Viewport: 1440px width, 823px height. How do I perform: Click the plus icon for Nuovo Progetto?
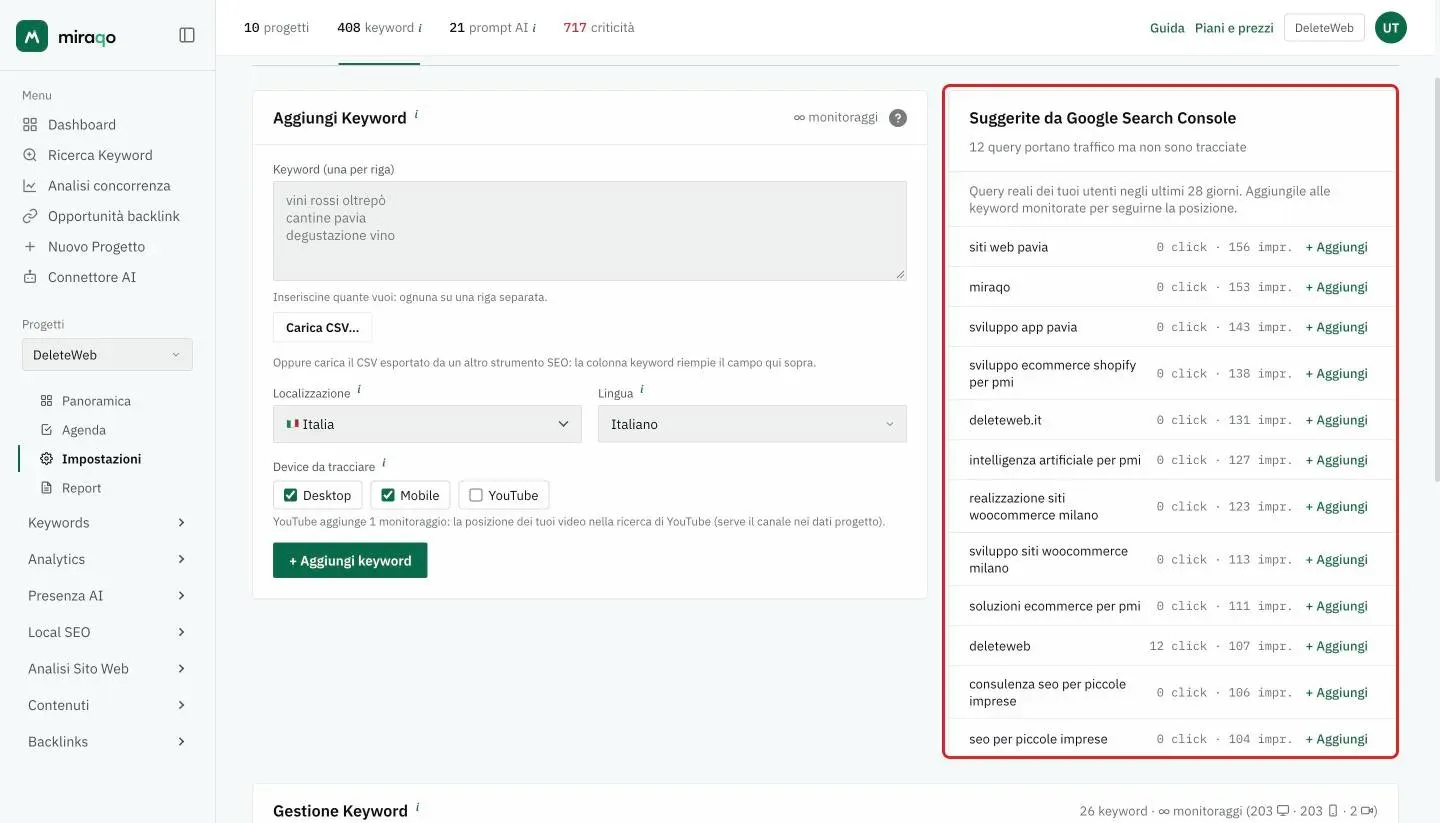[x=30, y=247]
